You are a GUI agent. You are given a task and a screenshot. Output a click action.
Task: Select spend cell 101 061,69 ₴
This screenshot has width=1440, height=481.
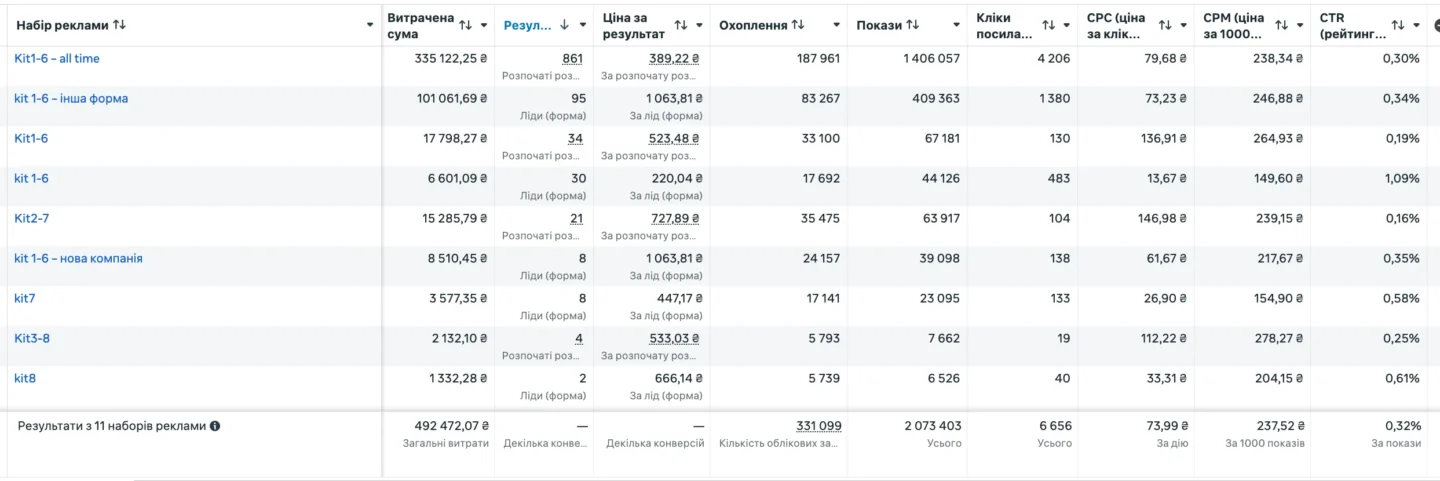coord(451,99)
